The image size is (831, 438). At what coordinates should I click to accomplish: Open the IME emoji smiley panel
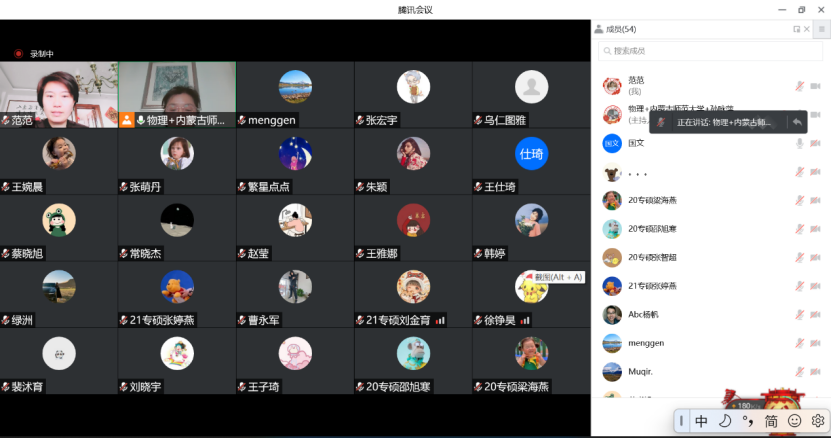(x=795, y=421)
